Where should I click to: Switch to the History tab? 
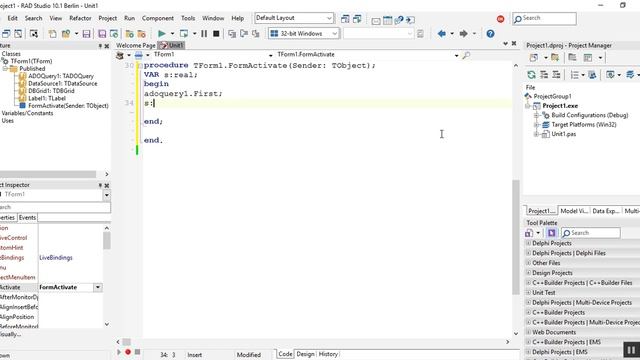click(x=328, y=354)
